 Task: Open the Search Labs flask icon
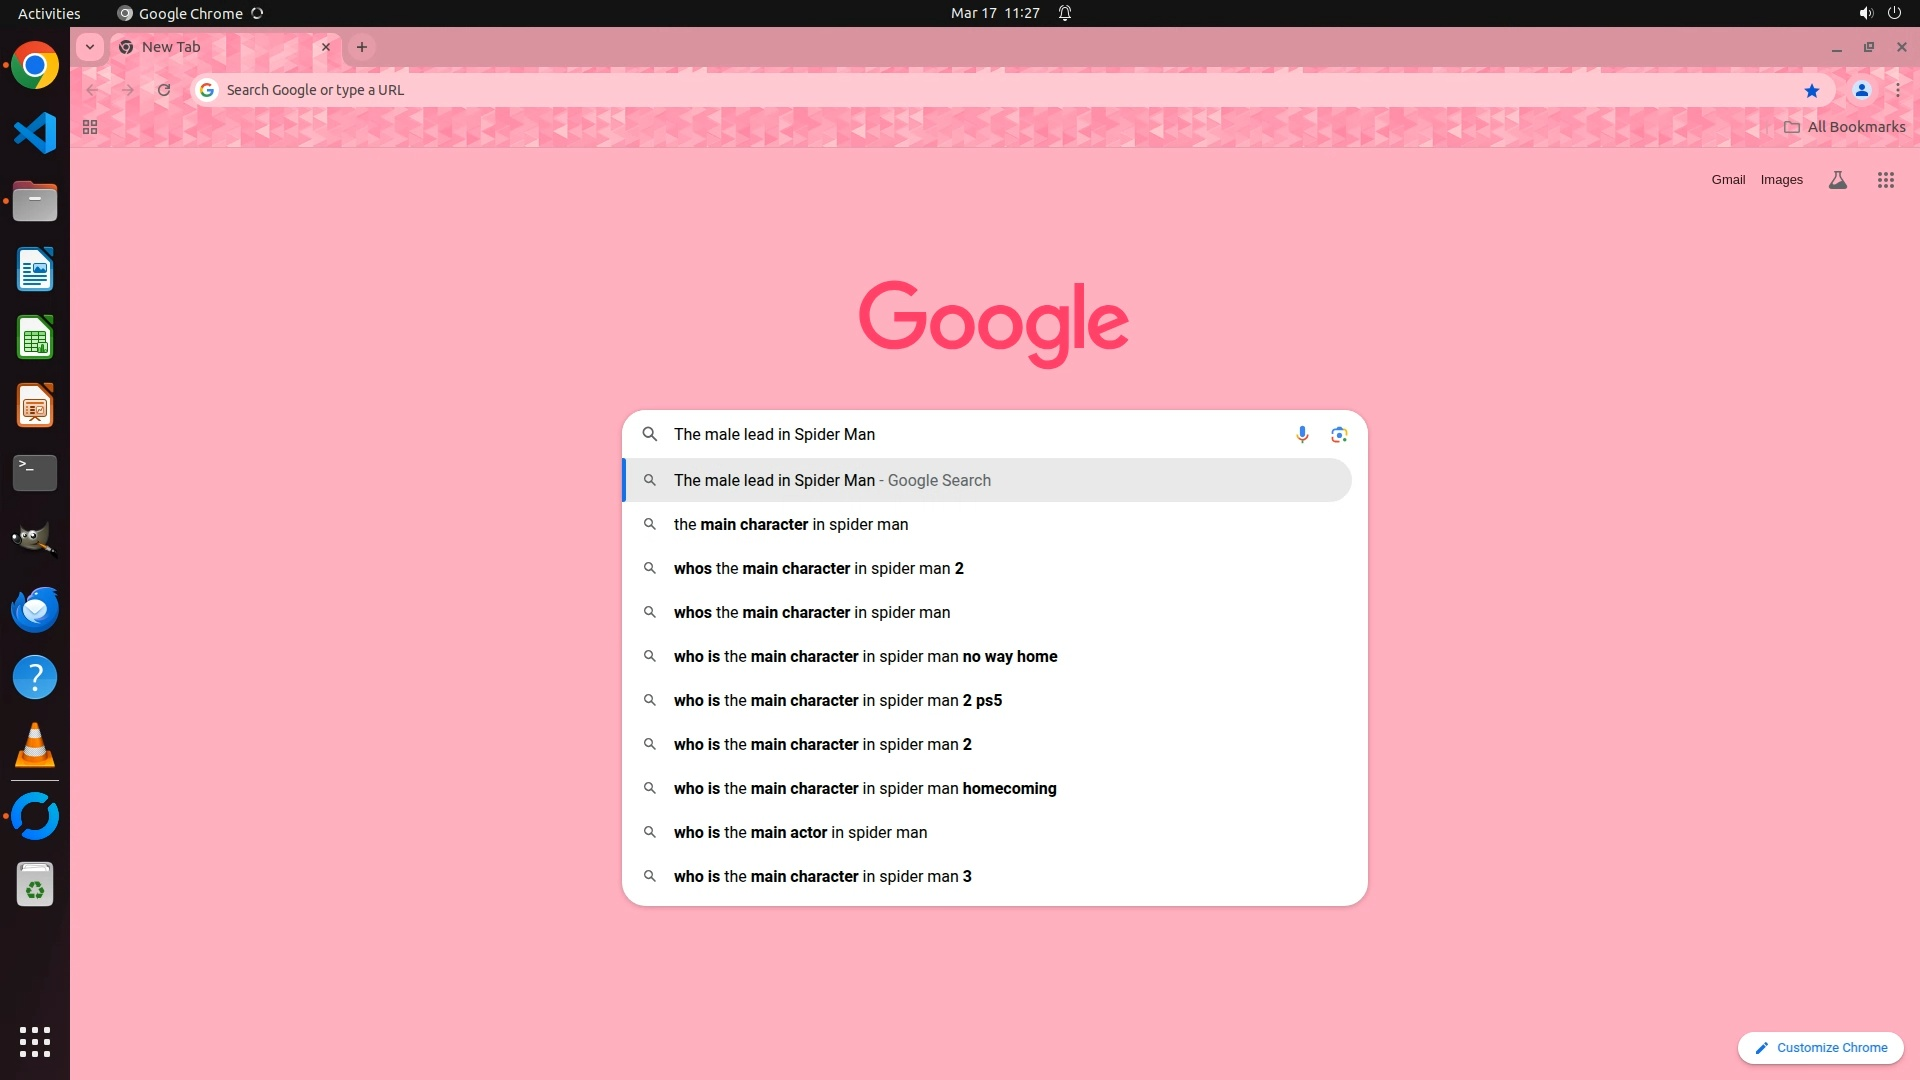point(1837,180)
